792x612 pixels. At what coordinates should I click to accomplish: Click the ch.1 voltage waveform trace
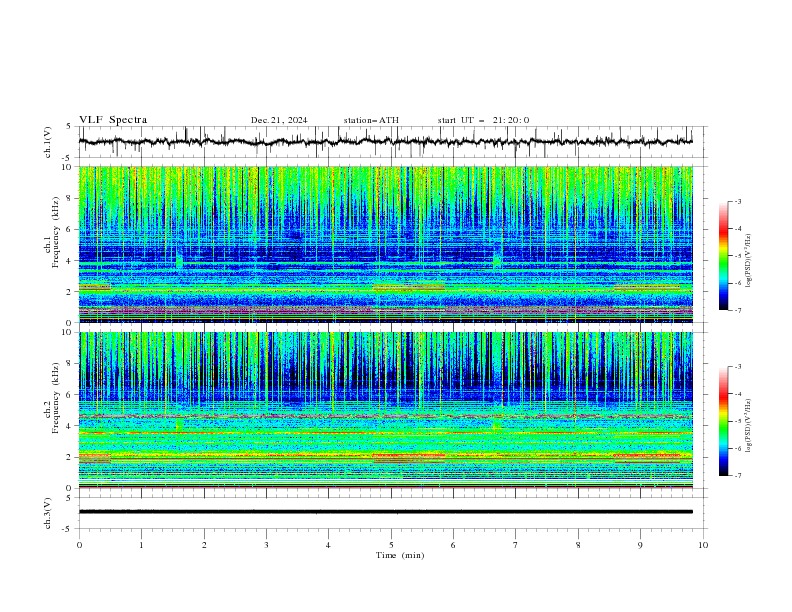pos(385,142)
